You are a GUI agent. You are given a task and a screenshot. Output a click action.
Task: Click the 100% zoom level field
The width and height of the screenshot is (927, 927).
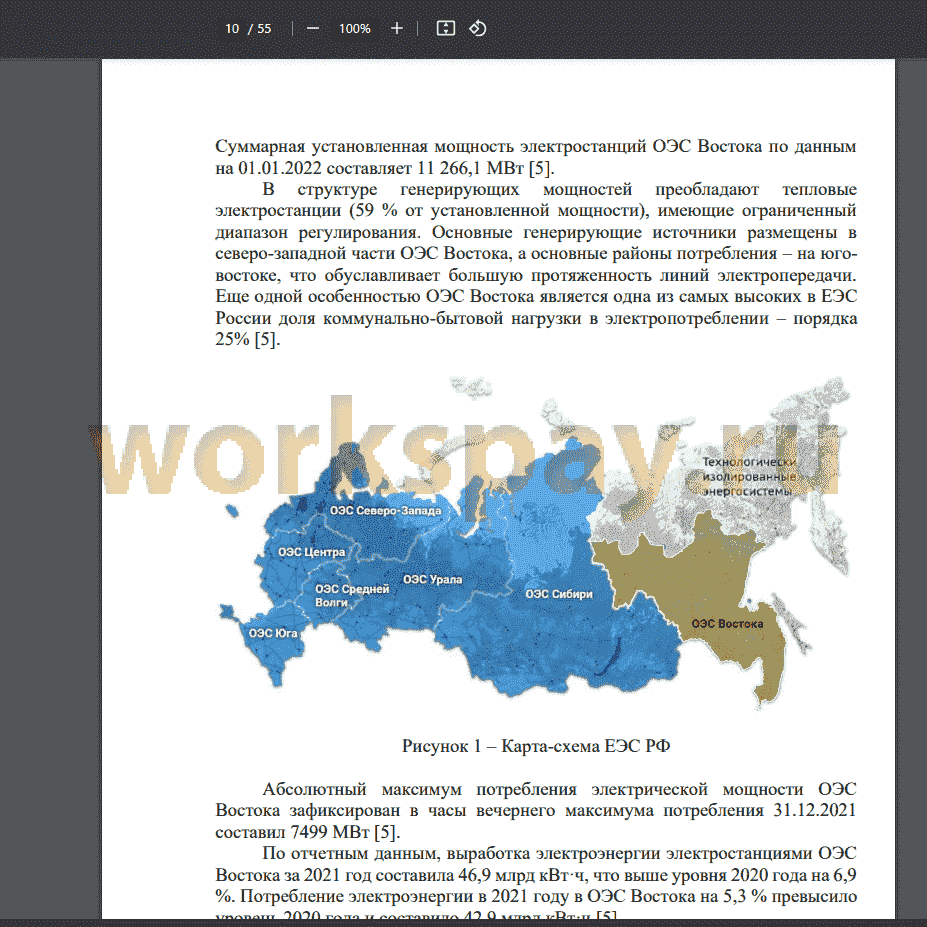coord(355,28)
